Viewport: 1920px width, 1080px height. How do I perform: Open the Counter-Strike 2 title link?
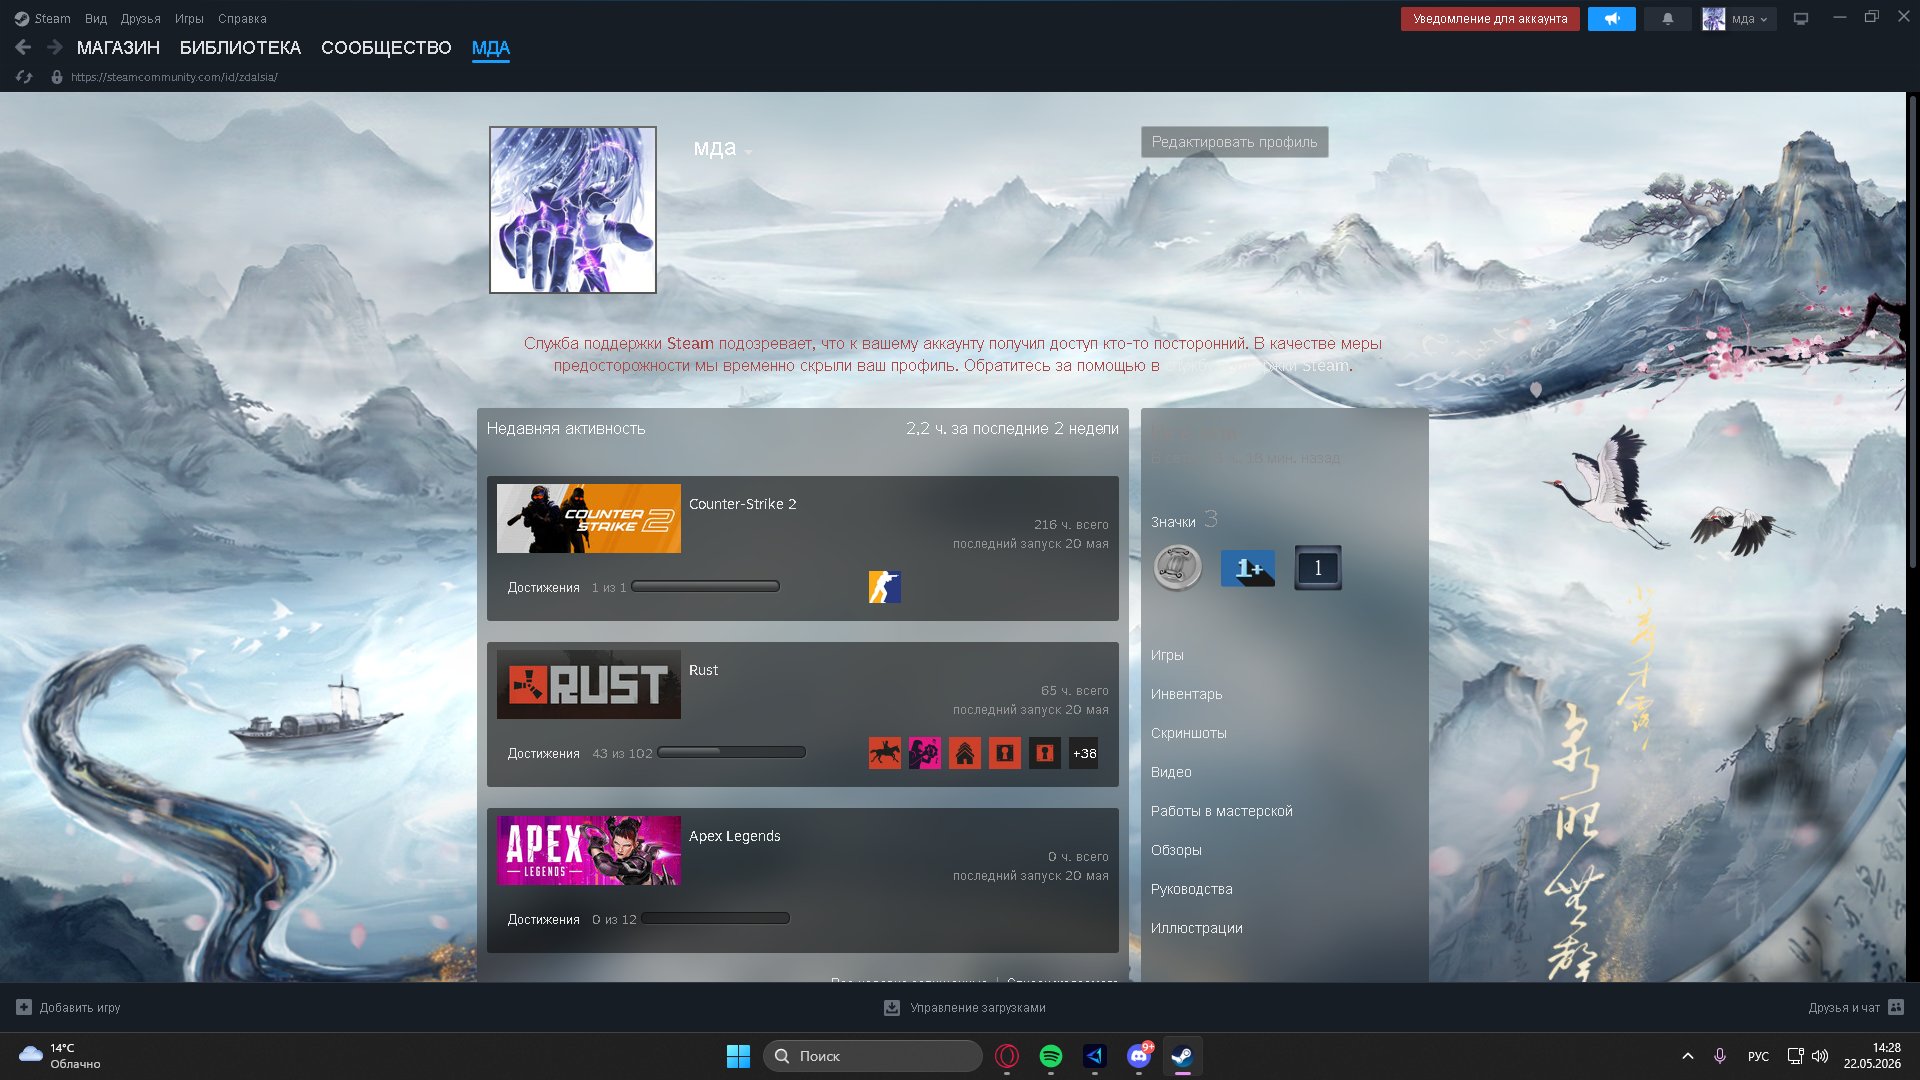742,504
